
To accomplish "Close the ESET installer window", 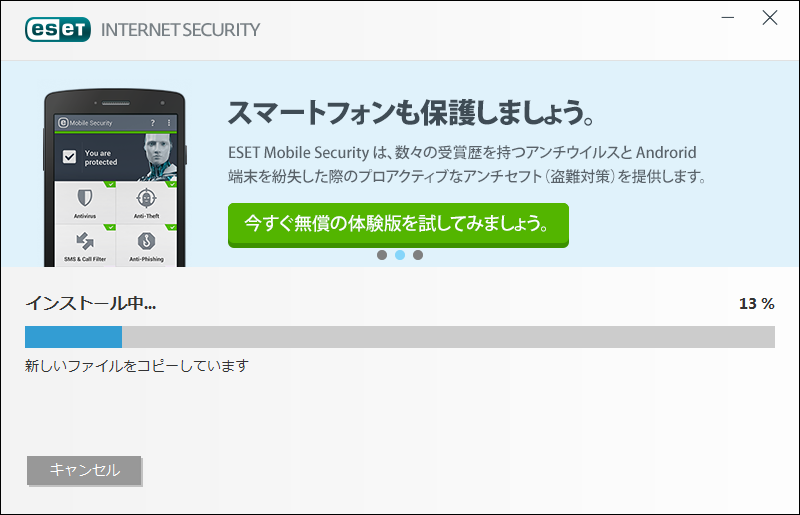I will [x=770, y=18].
